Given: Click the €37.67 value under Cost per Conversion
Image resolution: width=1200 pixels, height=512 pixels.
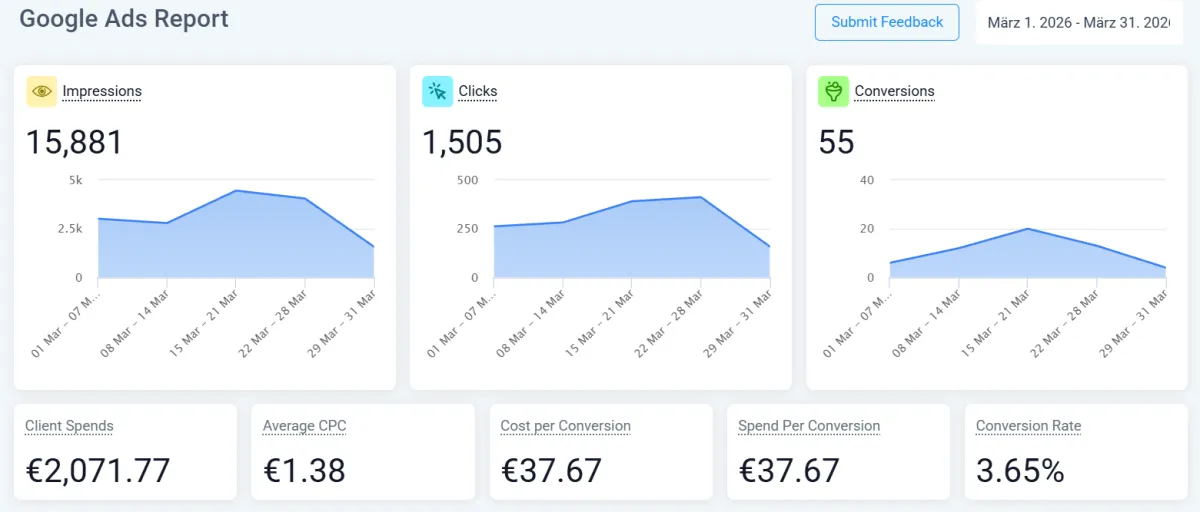Looking at the screenshot, I should [x=551, y=470].
